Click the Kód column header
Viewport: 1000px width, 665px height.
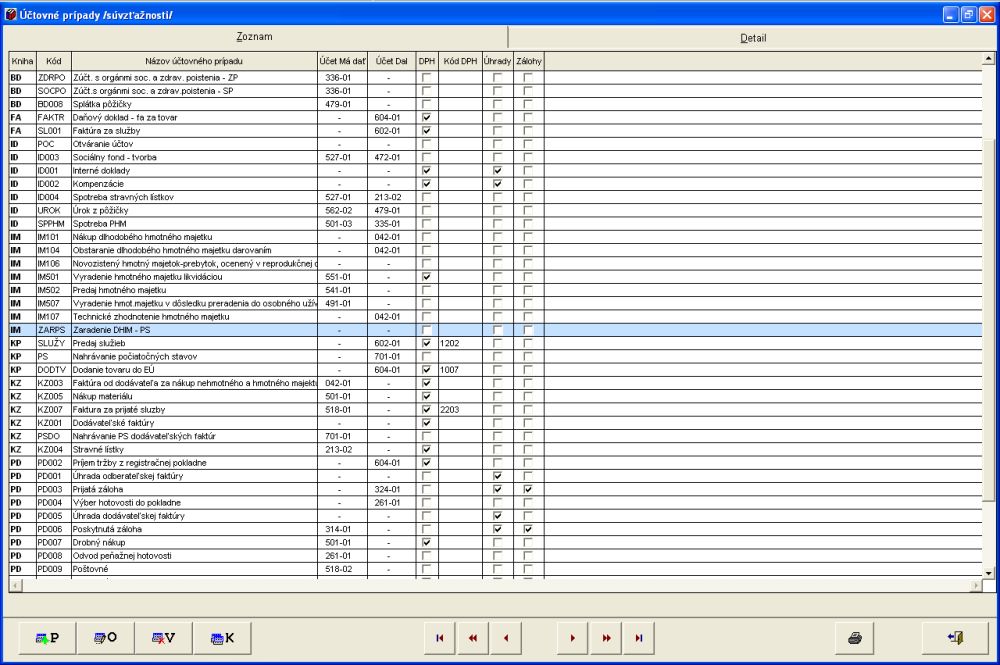coord(54,61)
